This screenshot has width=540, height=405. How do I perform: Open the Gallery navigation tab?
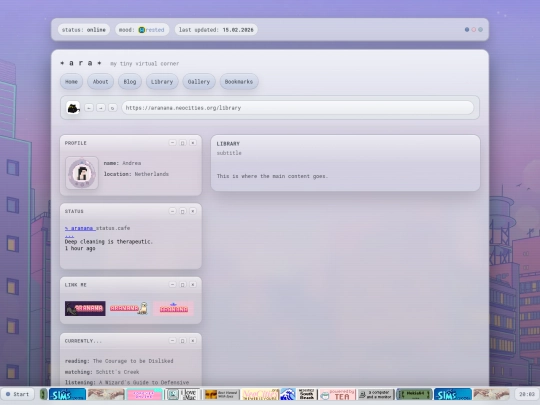click(x=199, y=82)
